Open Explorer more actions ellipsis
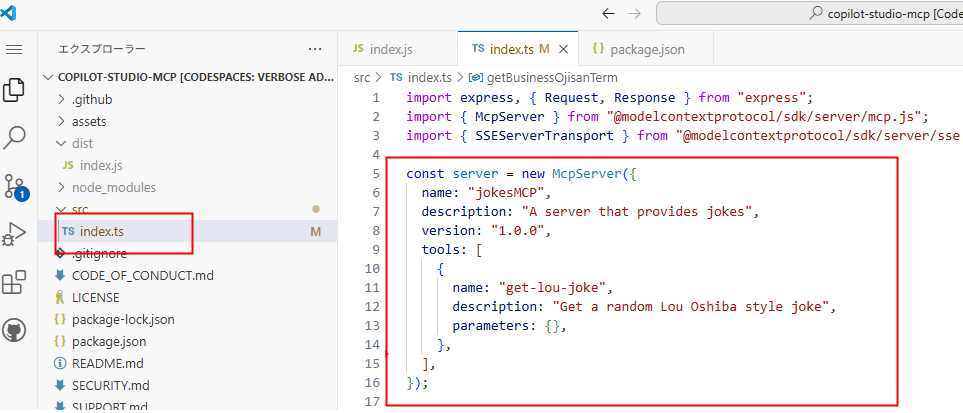Viewport: 963px width, 413px height. click(x=315, y=49)
